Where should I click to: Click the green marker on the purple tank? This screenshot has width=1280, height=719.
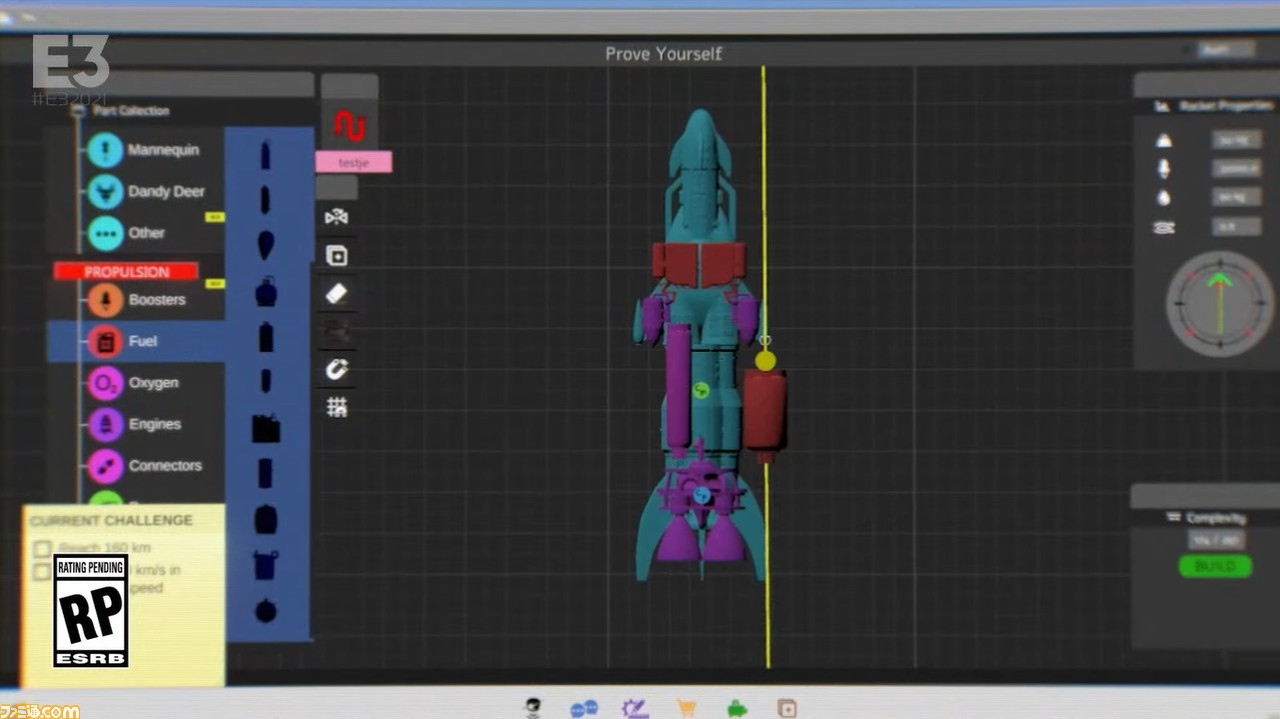pos(701,390)
